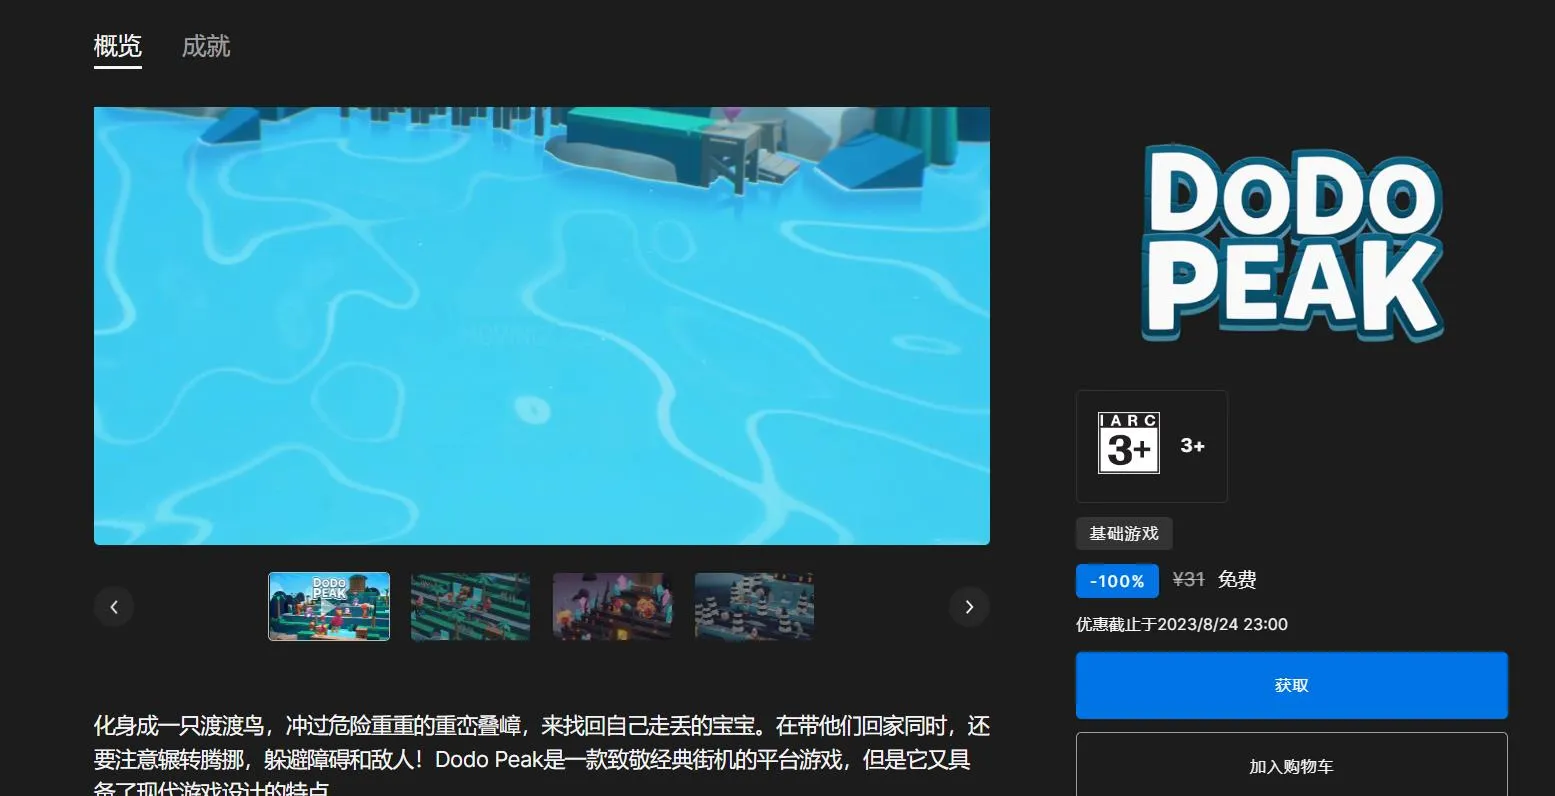The width and height of the screenshot is (1555, 796).
Task: Click the 优惠截止于2023/8/24 23:00 text
Action: [1182, 624]
